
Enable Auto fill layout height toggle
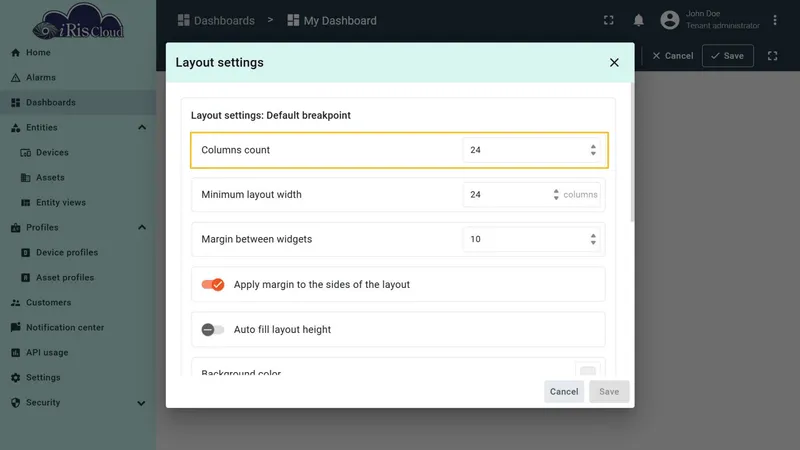tap(213, 330)
